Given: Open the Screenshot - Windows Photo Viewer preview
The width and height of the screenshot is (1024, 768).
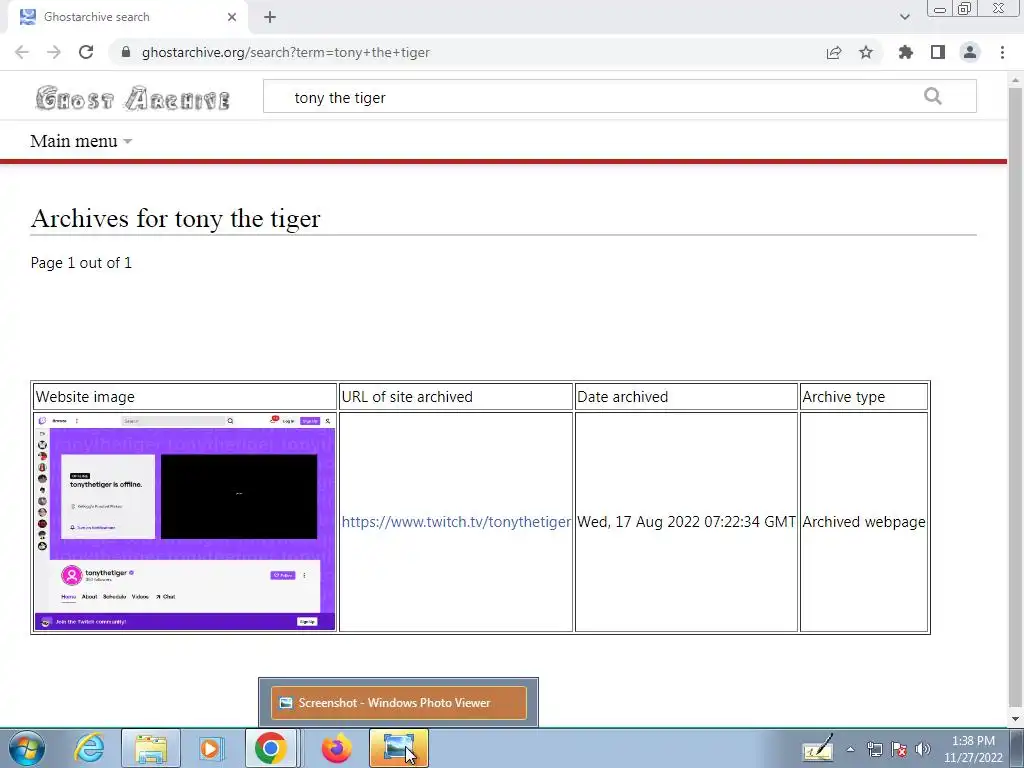Looking at the screenshot, I should click(x=398, y=703).
